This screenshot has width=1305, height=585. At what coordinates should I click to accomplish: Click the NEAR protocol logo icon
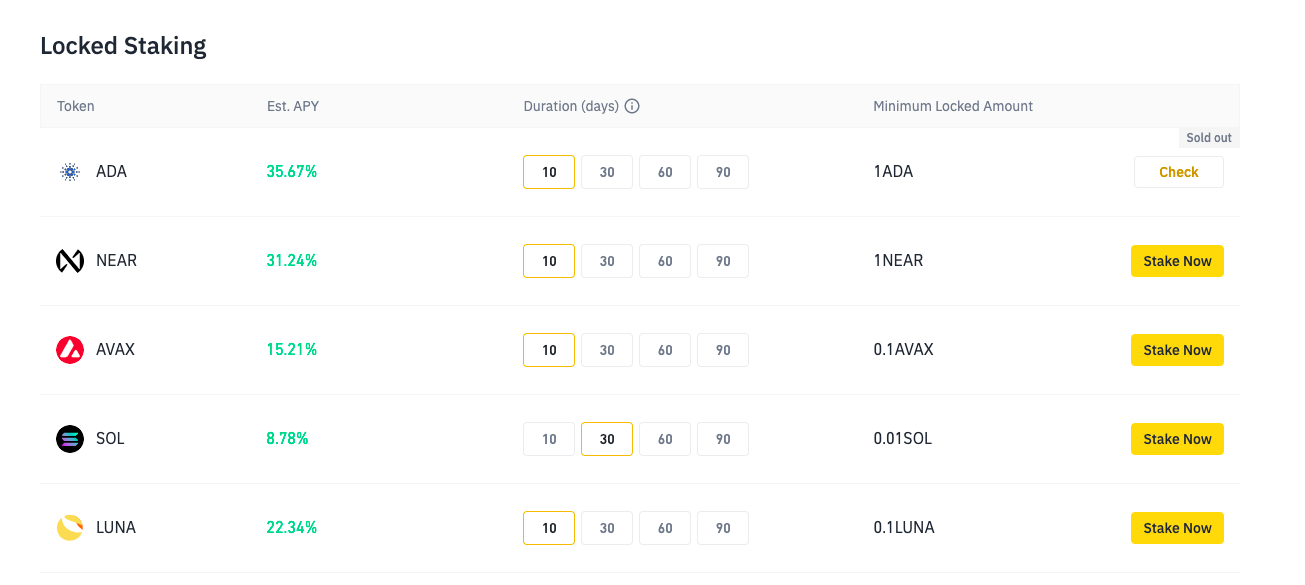point(70,261)
